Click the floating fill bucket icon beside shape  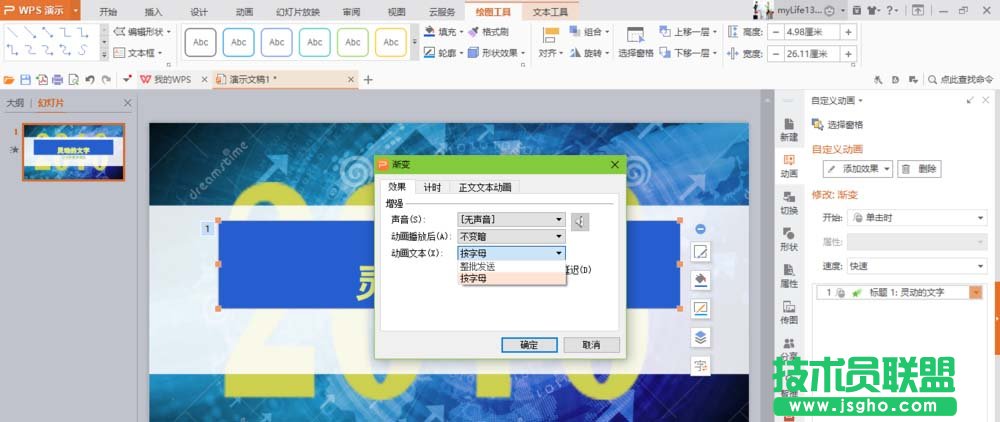(x=700, y=280)
